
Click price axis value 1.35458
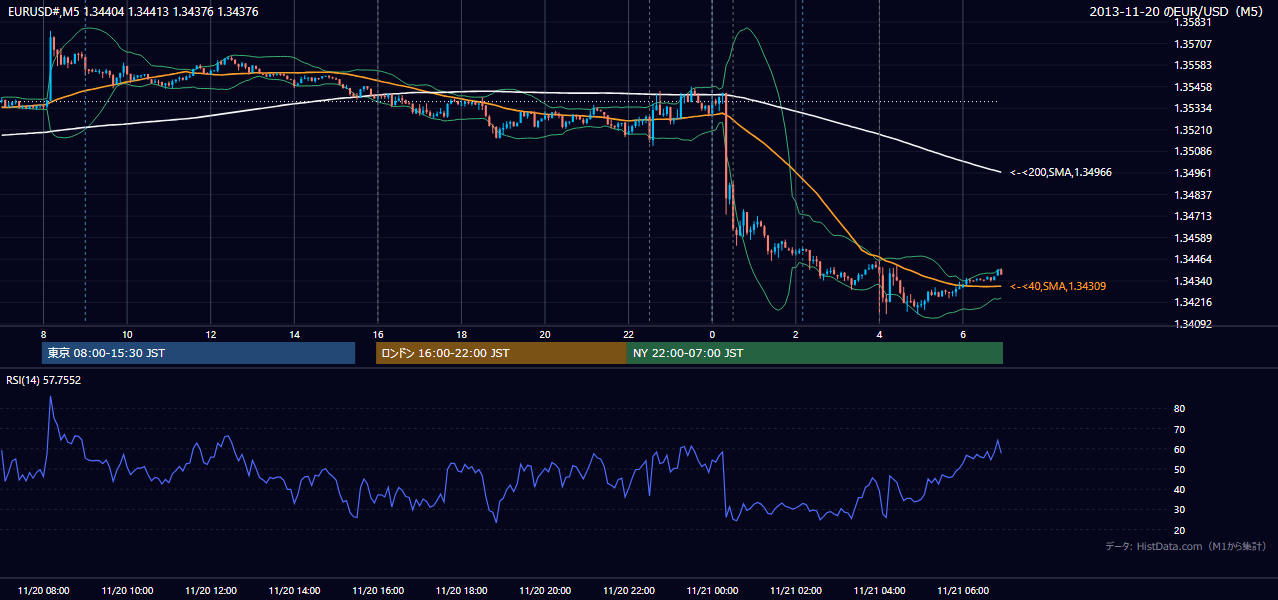(1192, 87)
